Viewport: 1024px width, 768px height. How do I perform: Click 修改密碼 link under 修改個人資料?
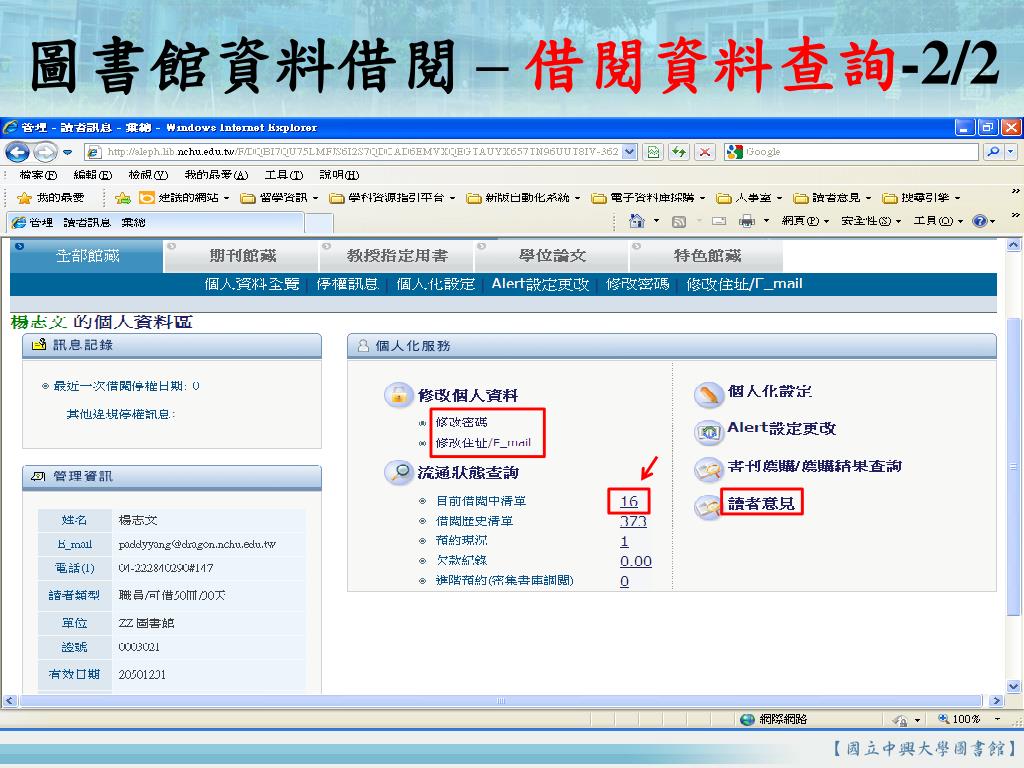pos(461,422)
